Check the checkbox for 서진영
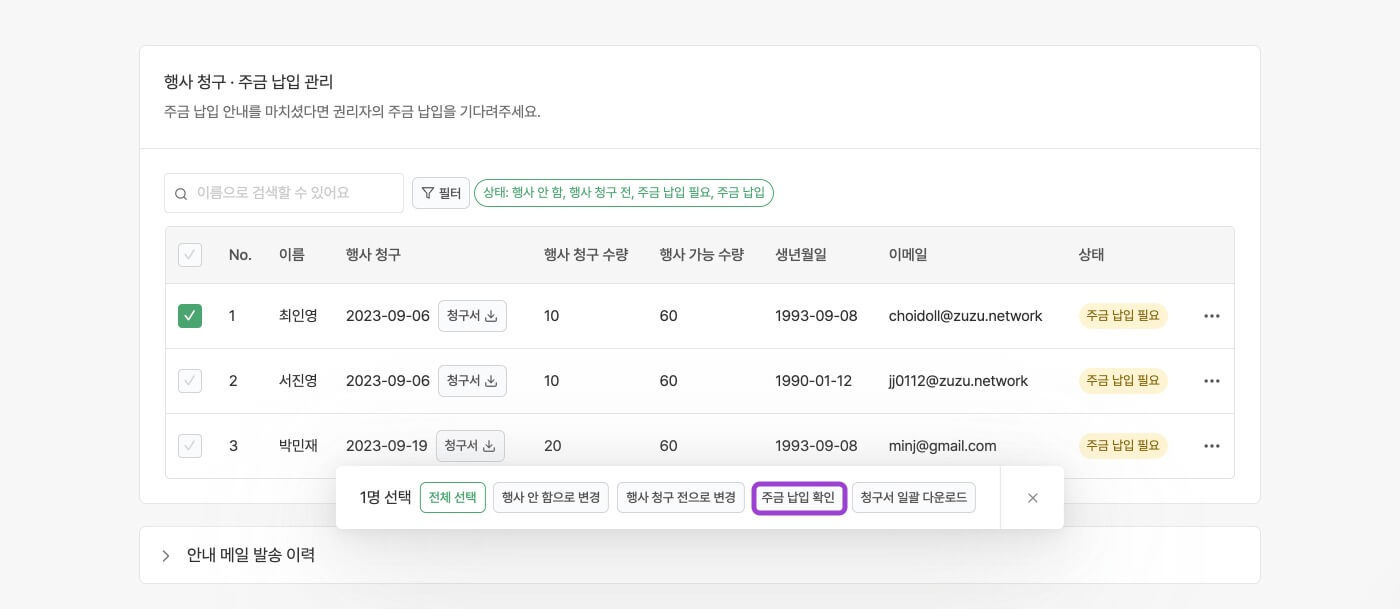The height and width of the screenshot is (609, 1400). coord(190,381)
